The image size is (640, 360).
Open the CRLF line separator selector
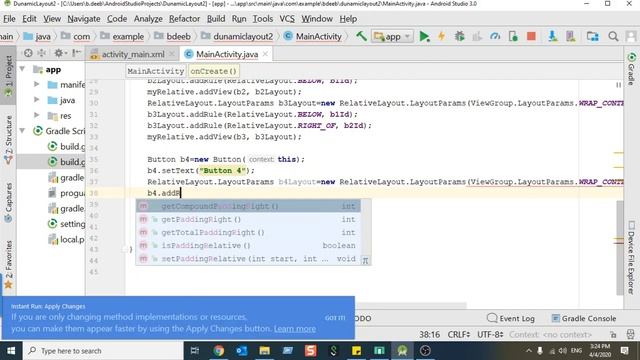(x=459, y=335)
